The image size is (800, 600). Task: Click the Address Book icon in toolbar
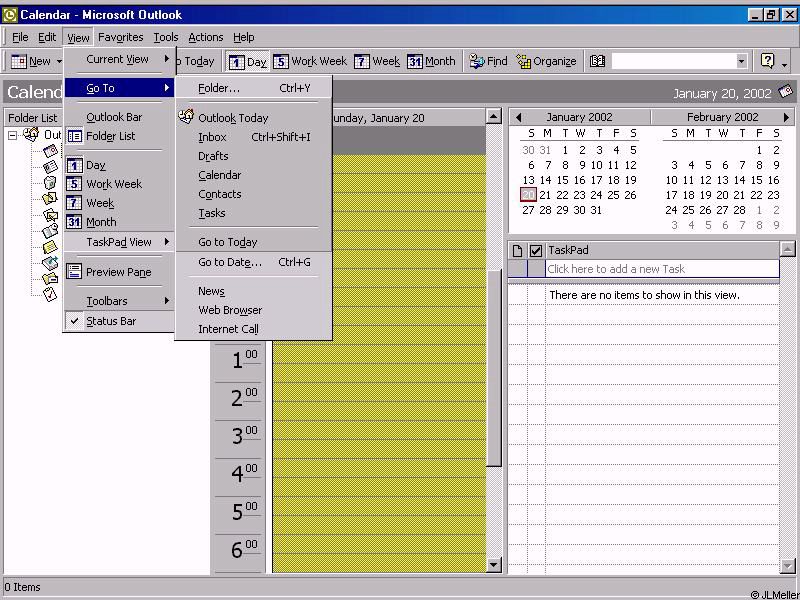[x=597, y=61]
